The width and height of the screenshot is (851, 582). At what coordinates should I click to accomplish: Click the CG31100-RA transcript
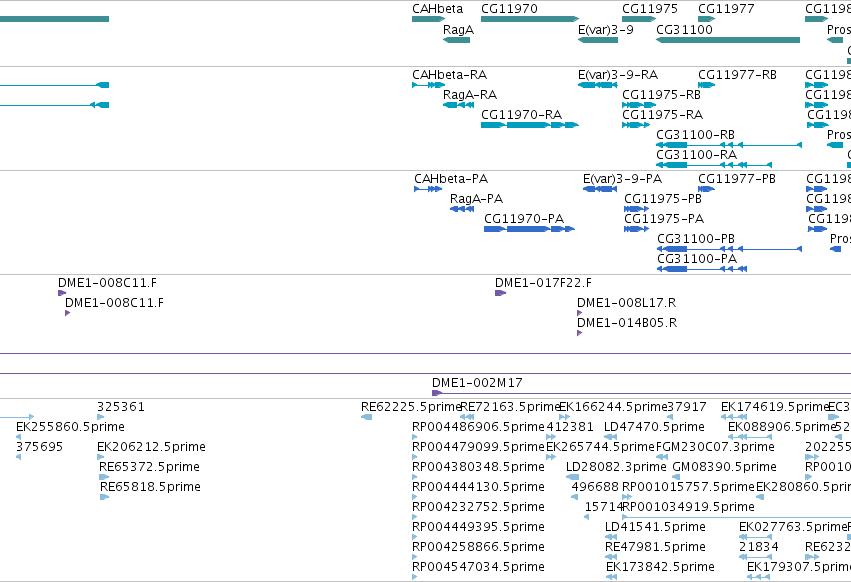tap(714, 165)
